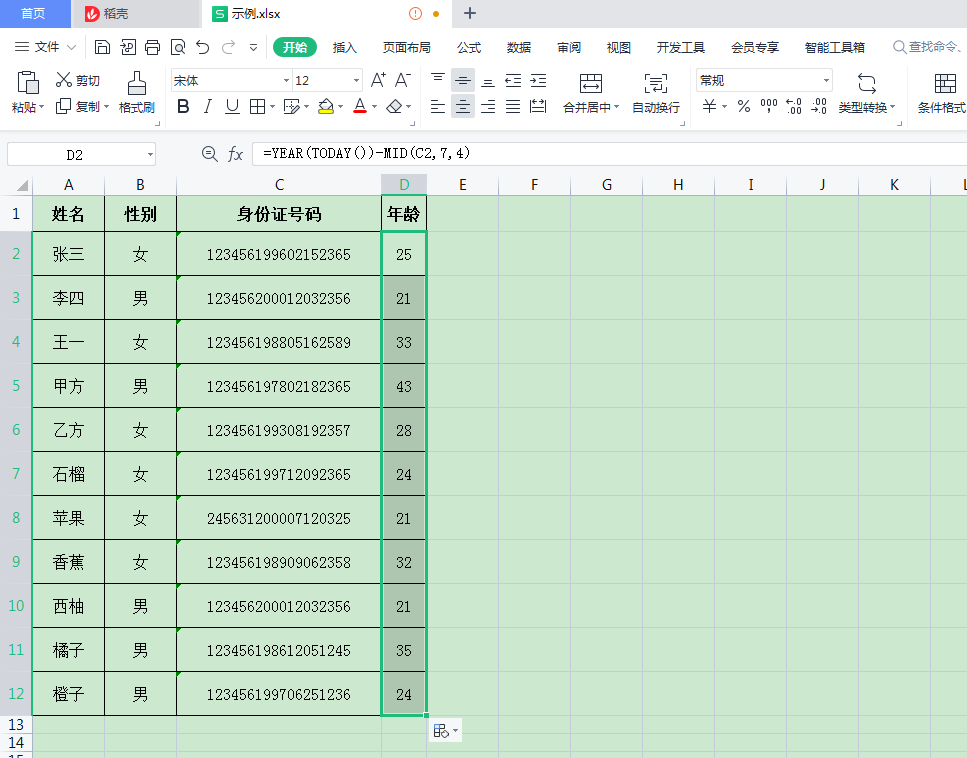Screen dimensions: 967x758
Task: Click the Wrap Text 自动换行 icon
Action: click(656, 83)
